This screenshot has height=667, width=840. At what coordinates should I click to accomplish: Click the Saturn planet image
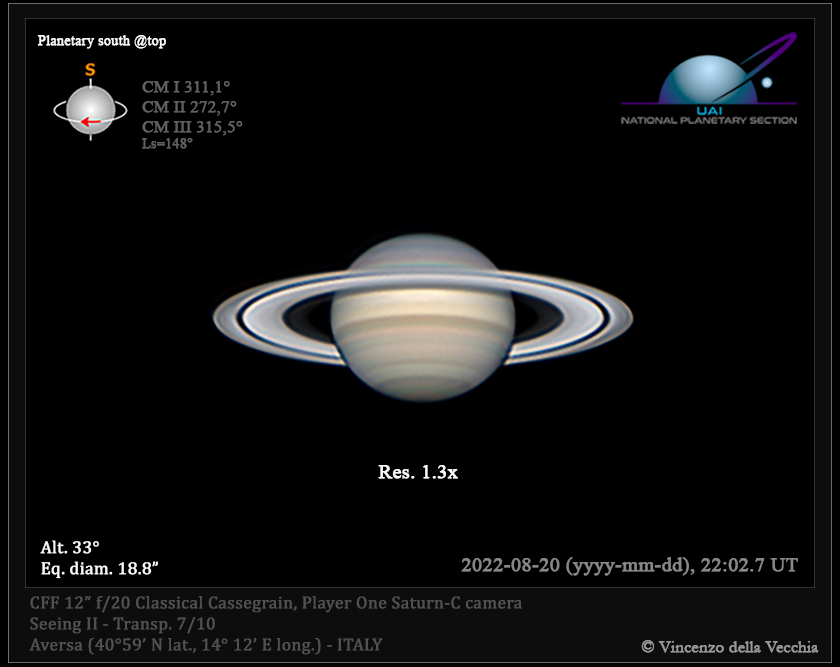[423, 318]
